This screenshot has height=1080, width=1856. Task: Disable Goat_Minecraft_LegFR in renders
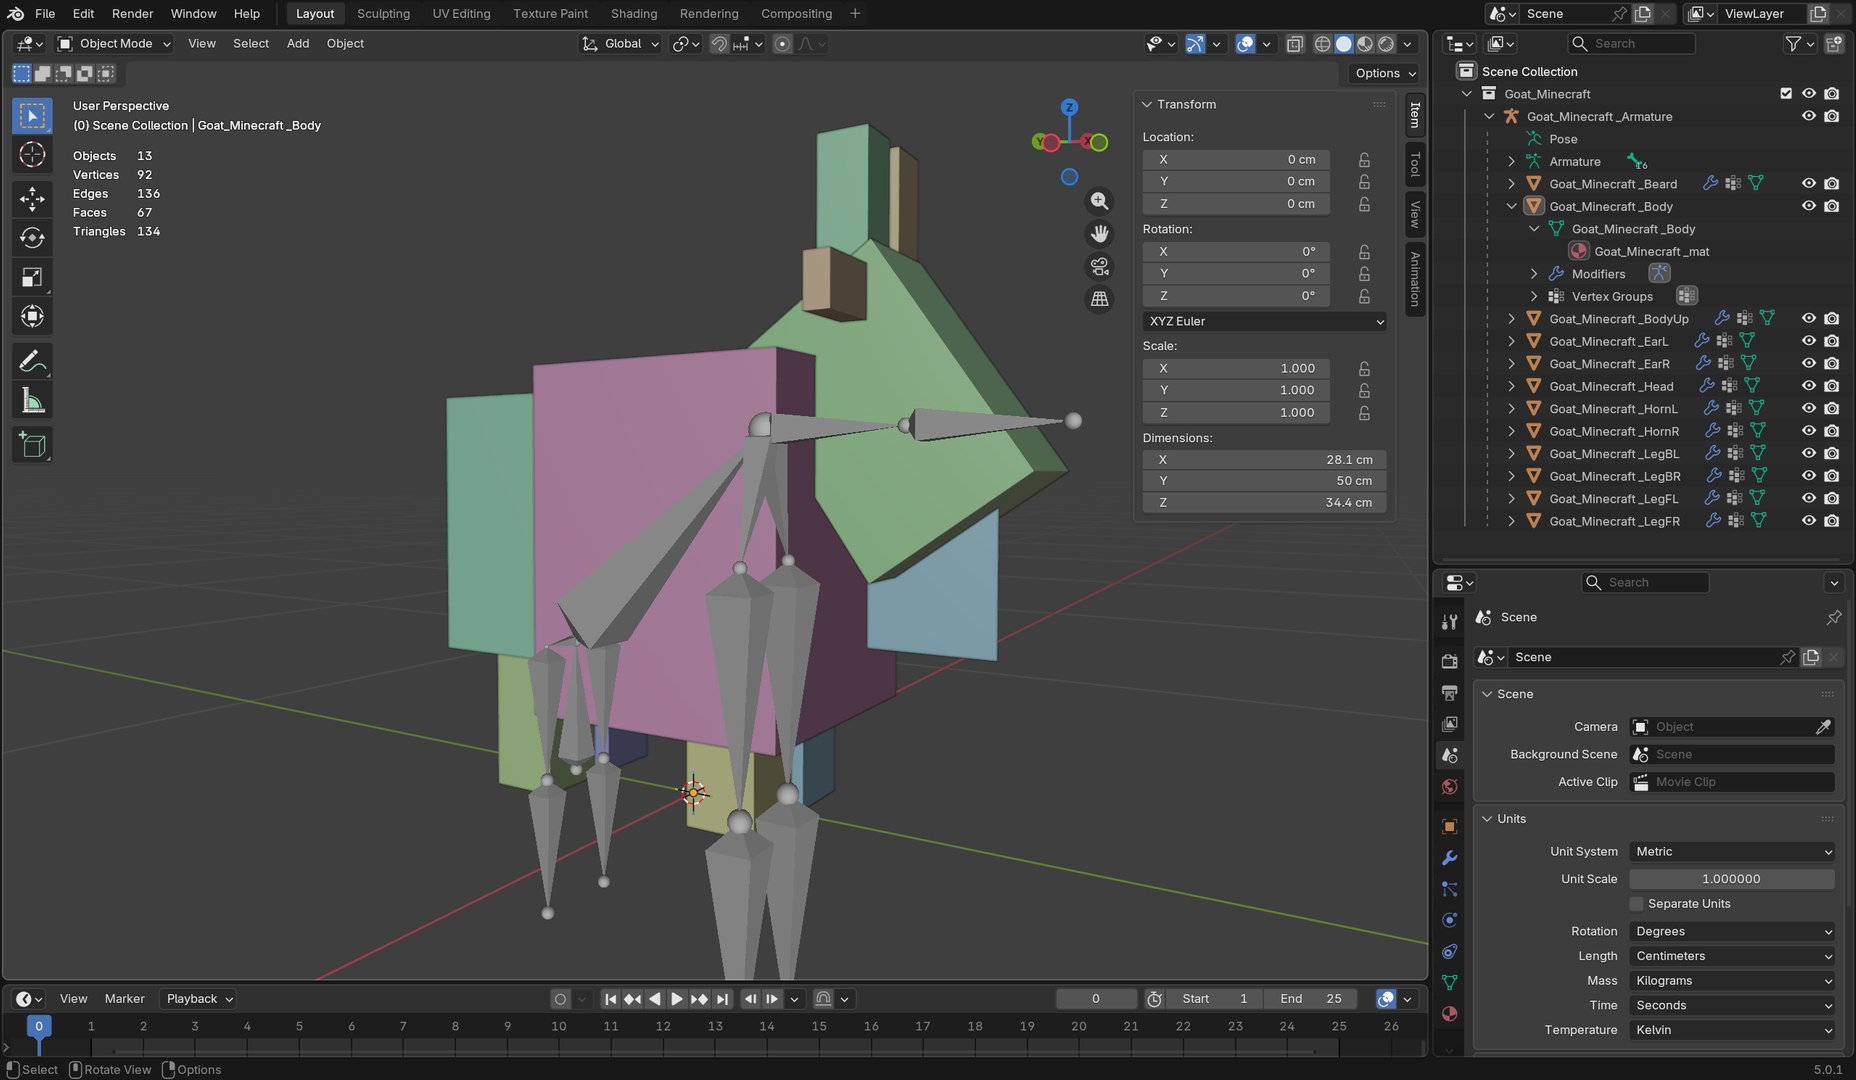(x=1831, y=521)
